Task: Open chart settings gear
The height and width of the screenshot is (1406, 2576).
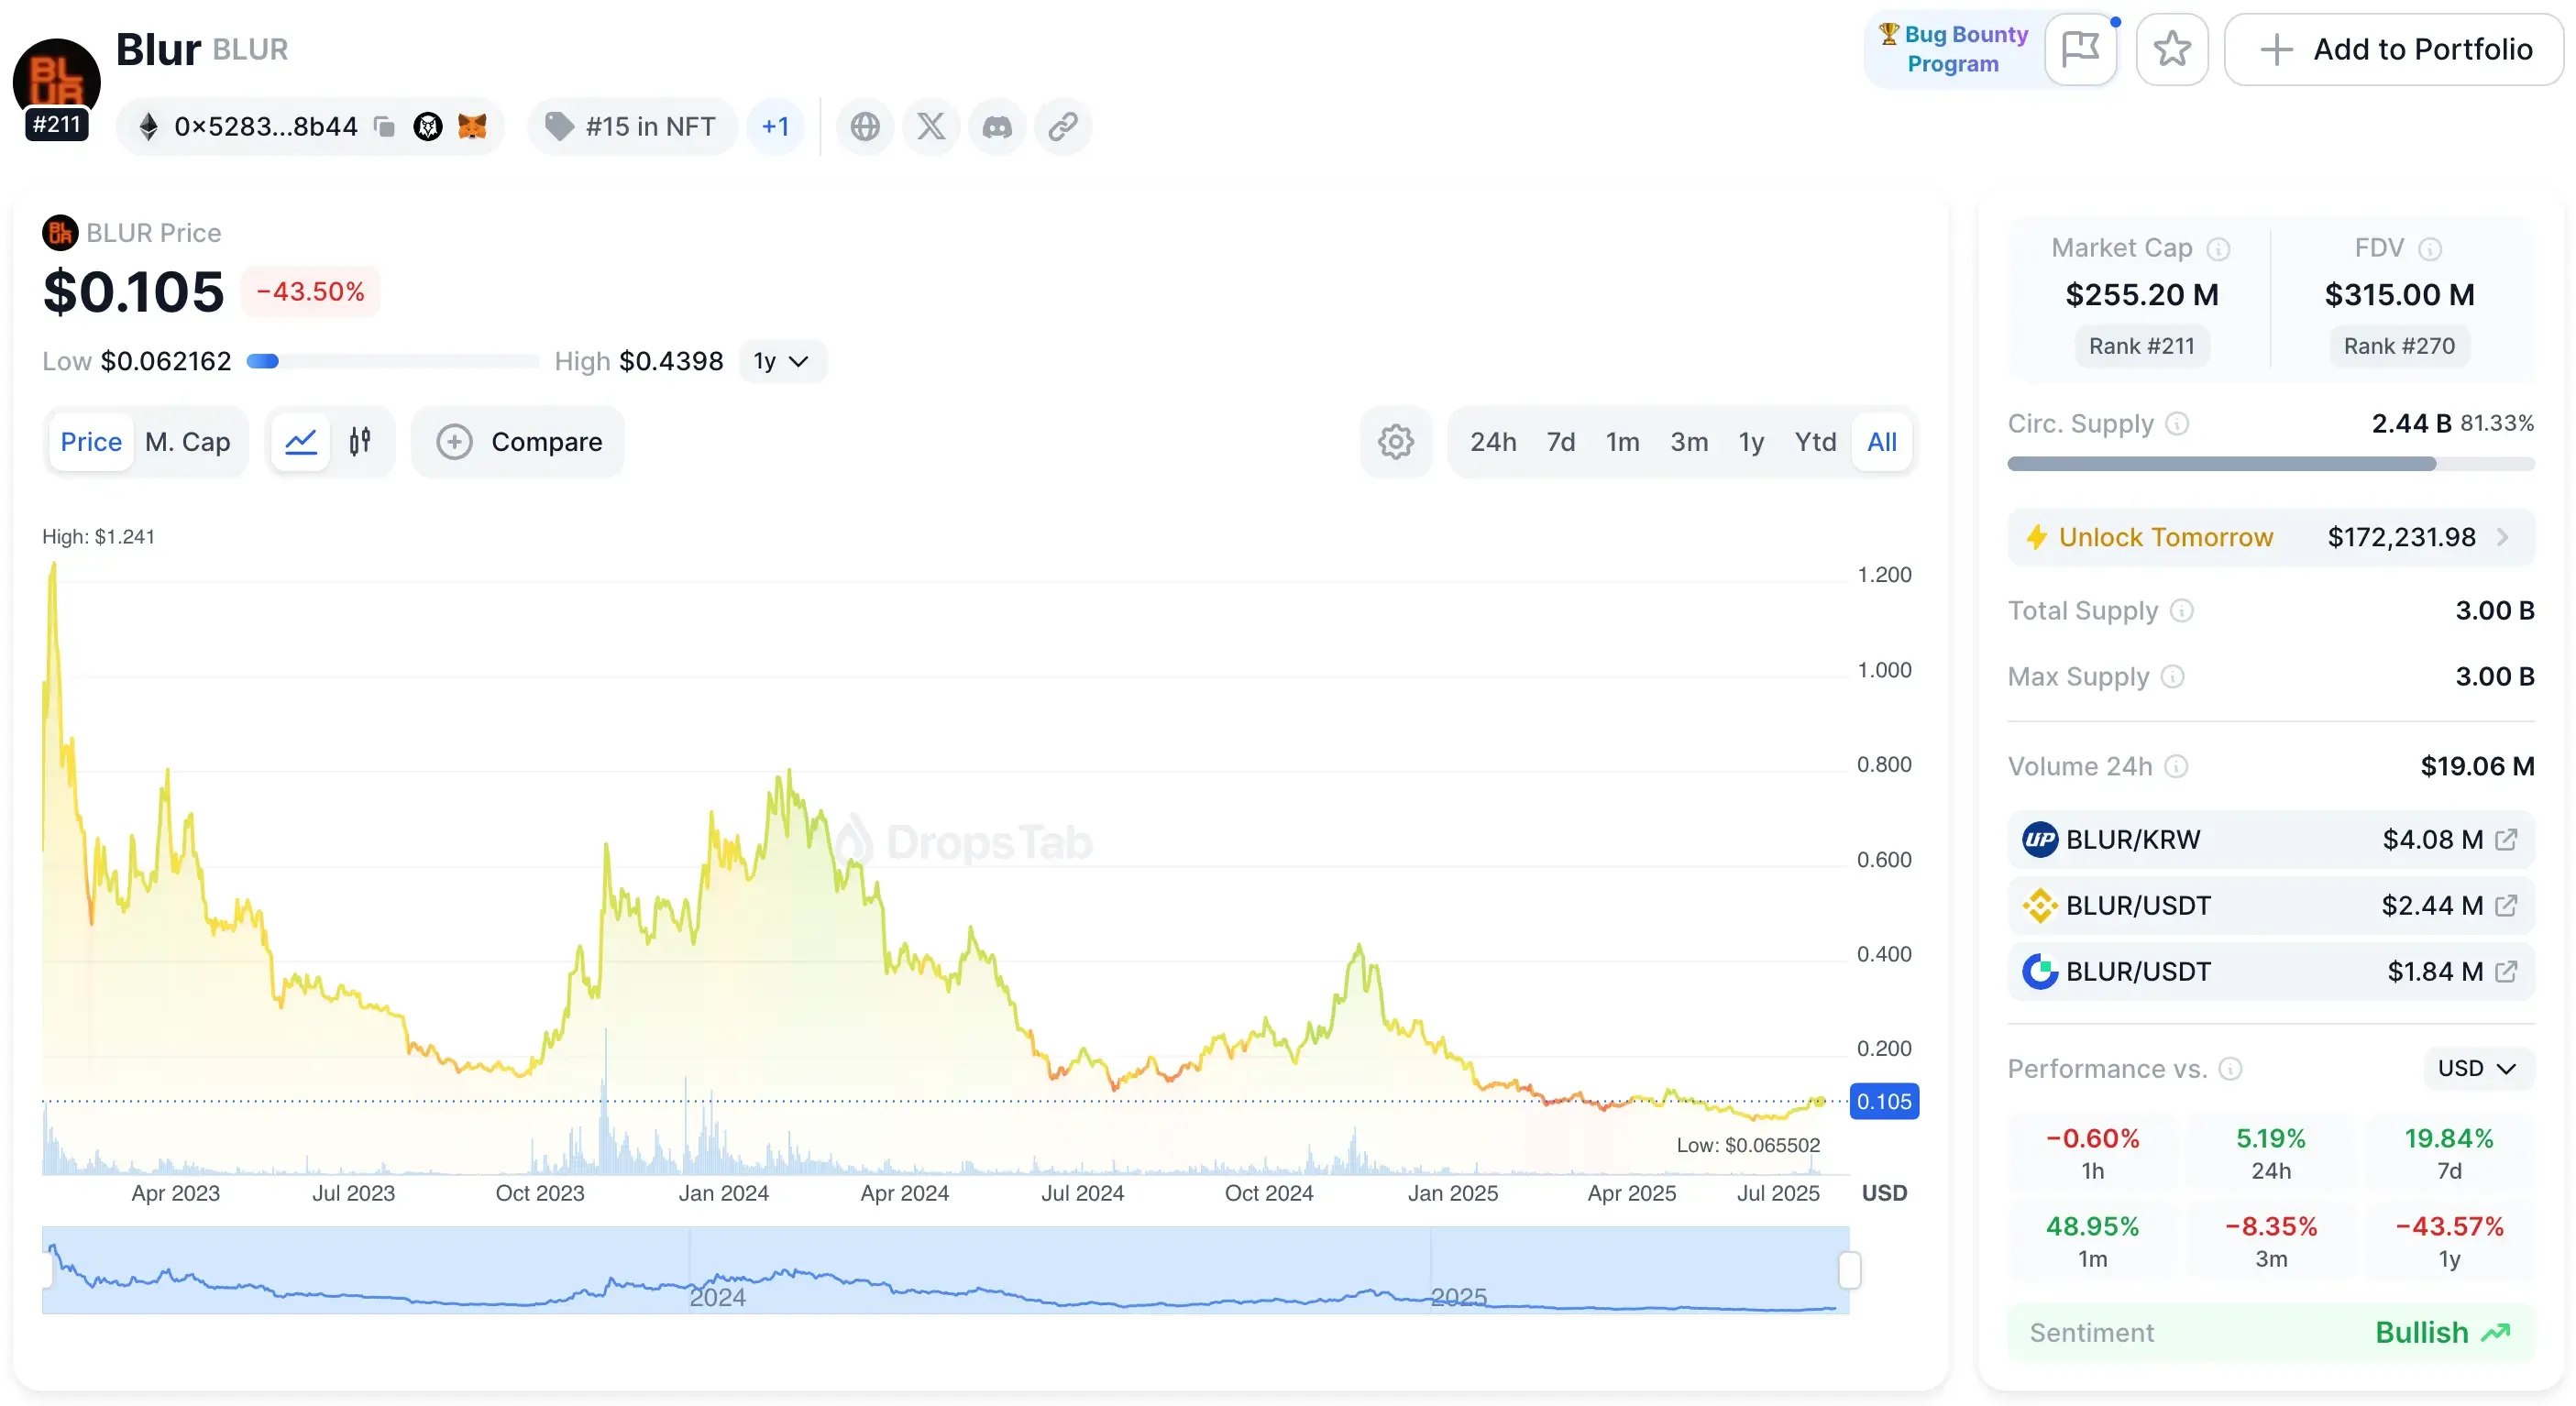Action: 1396,442
